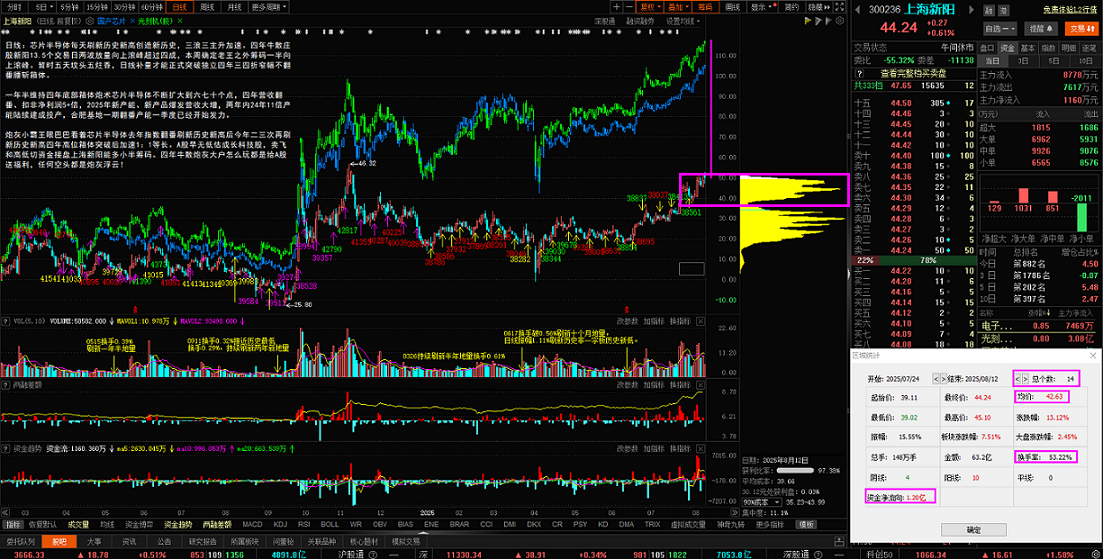Toggle the 筹码 chip distribution button
Viewport: 1103px width, 559px height.
tap(705, 7)
